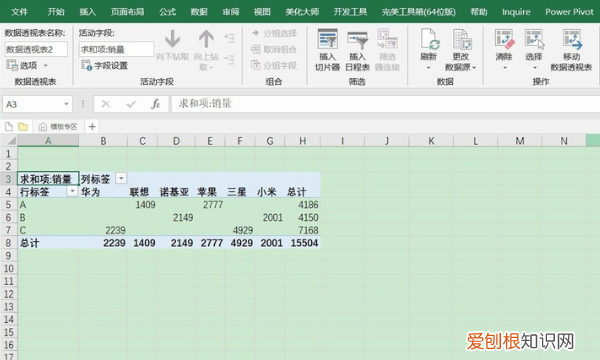
Task: Click the collapse field icon
Action: [x=230, y=59]
